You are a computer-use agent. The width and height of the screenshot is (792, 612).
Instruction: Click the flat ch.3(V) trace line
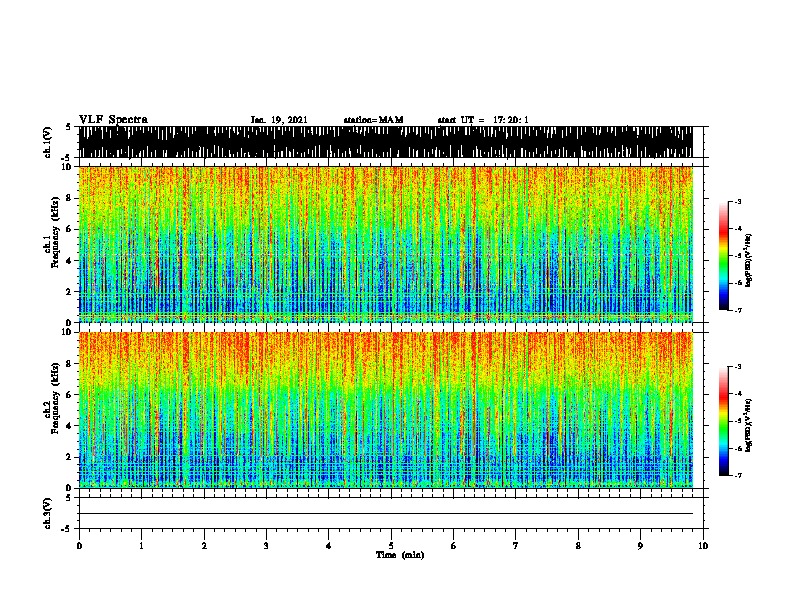pos(386,514)
